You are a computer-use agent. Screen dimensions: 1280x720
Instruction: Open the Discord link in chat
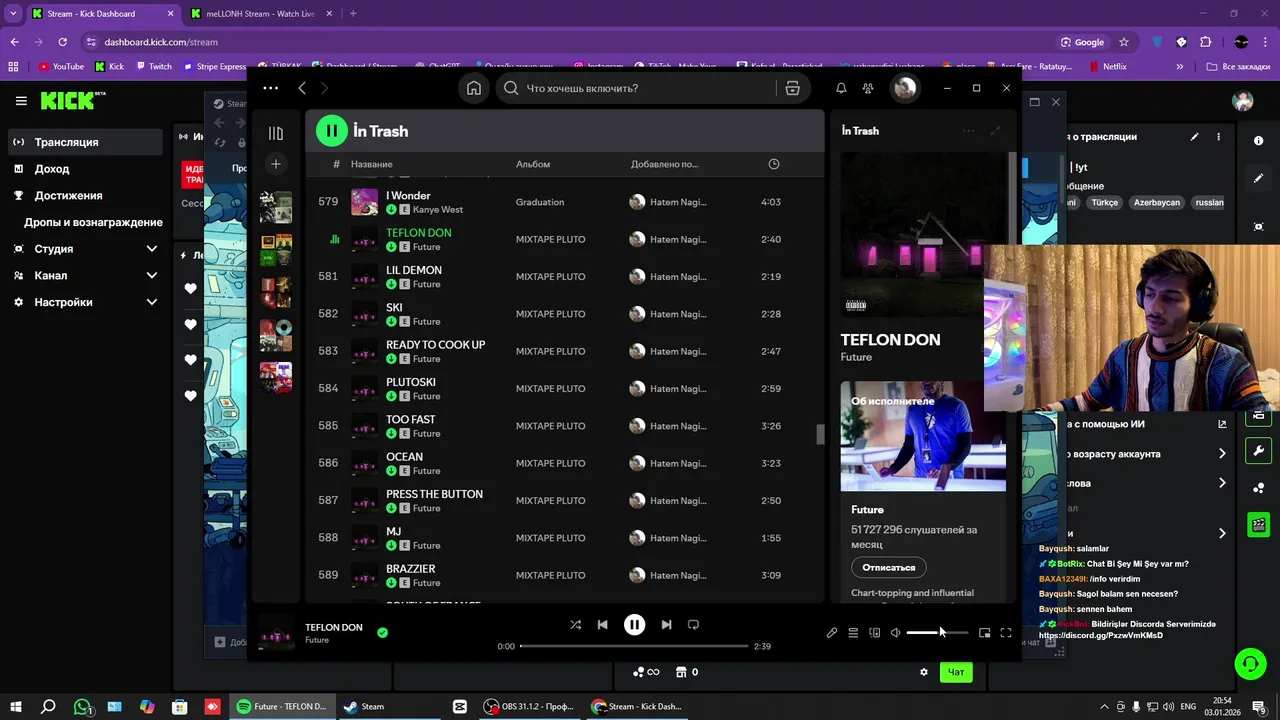(x=1100, y=635)
